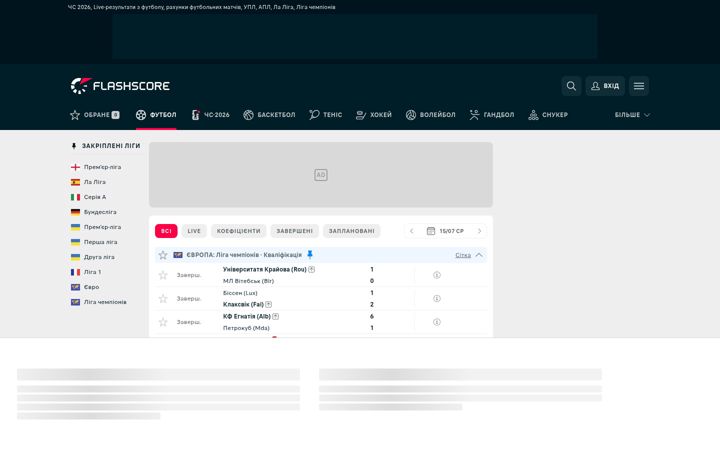Switch to the ХОКЕЙ tab
Image resolution: width=720 pixels, height=450 pixels.
(x=374, y=115)
